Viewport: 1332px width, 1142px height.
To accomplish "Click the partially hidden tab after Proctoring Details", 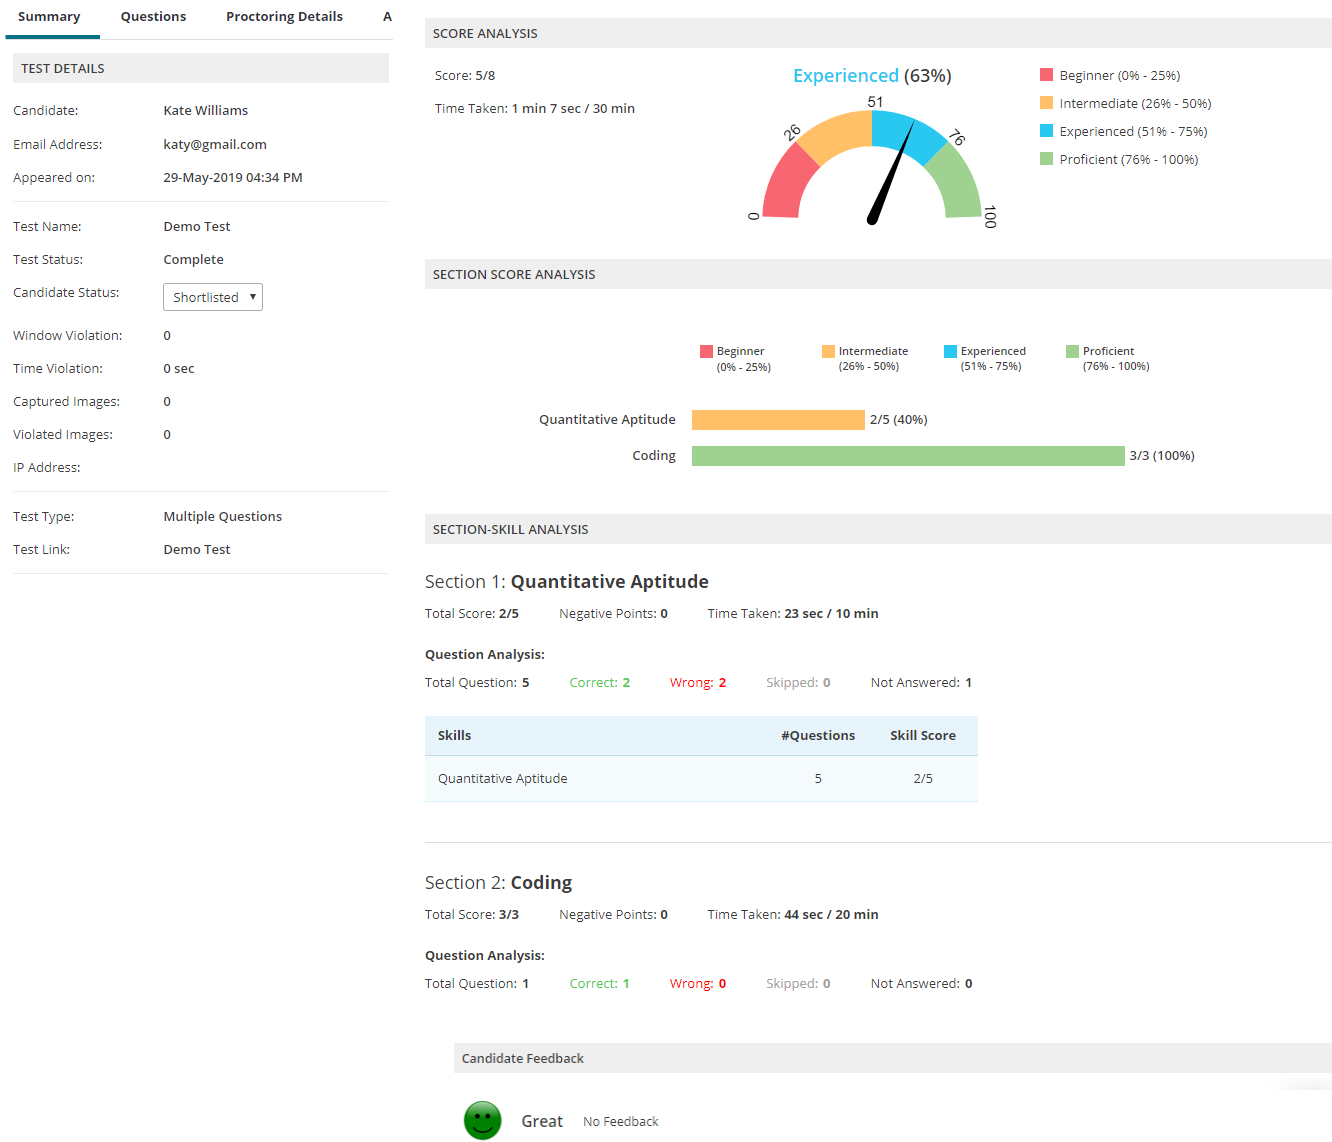I will click(387, 17).
